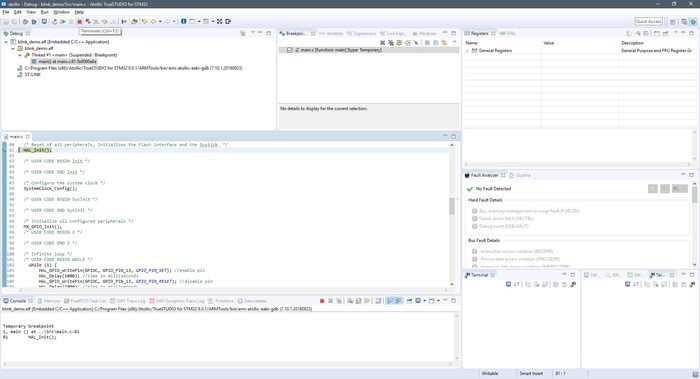Viewport: 700px width, 379px height.
Task: Click the Debug perspective icon at top right
Action: pyautogui.click(x=693, y=21)
